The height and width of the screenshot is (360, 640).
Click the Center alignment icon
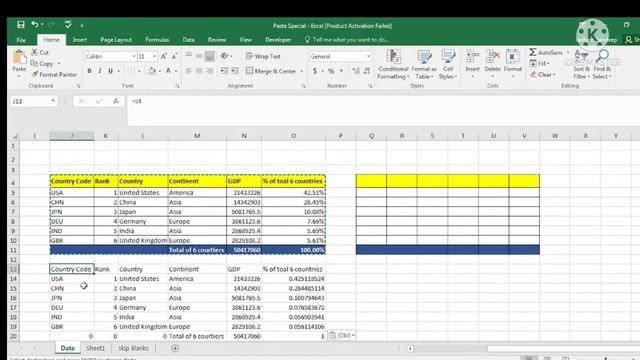[199, 71]
